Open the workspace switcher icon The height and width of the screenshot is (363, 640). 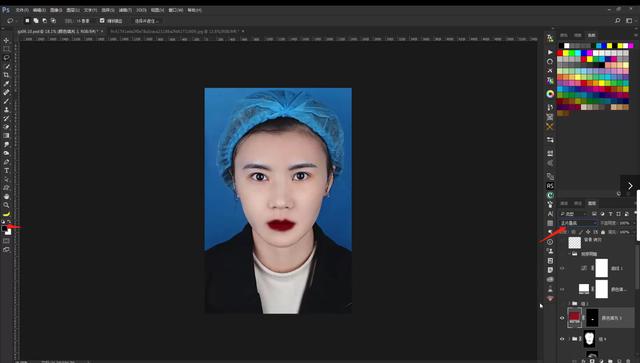pyautogui.click(x=629, y=20)
